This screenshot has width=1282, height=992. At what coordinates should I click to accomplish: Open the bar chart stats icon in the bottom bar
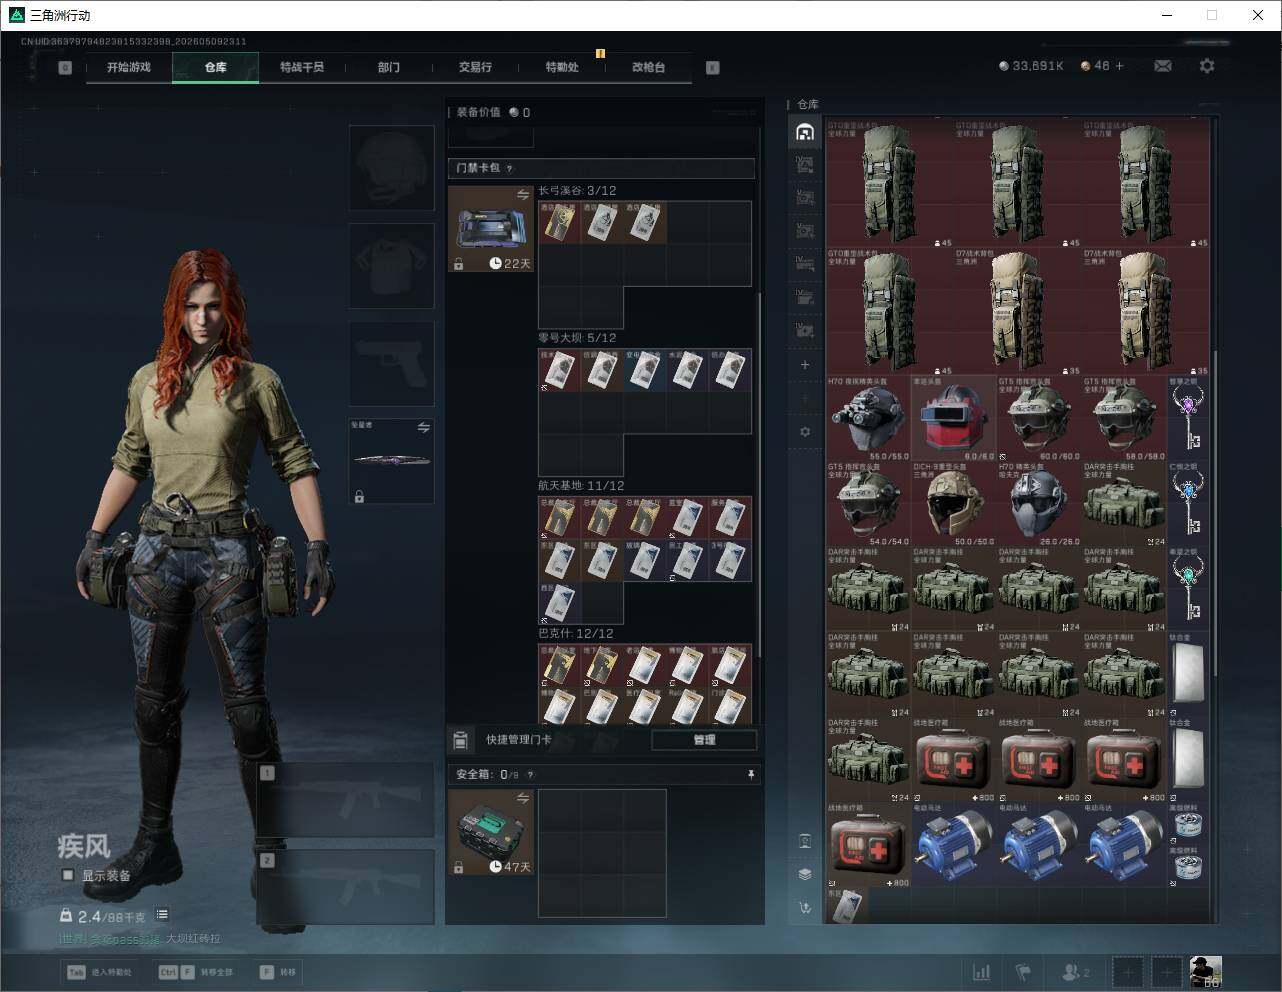click(982, 972)
